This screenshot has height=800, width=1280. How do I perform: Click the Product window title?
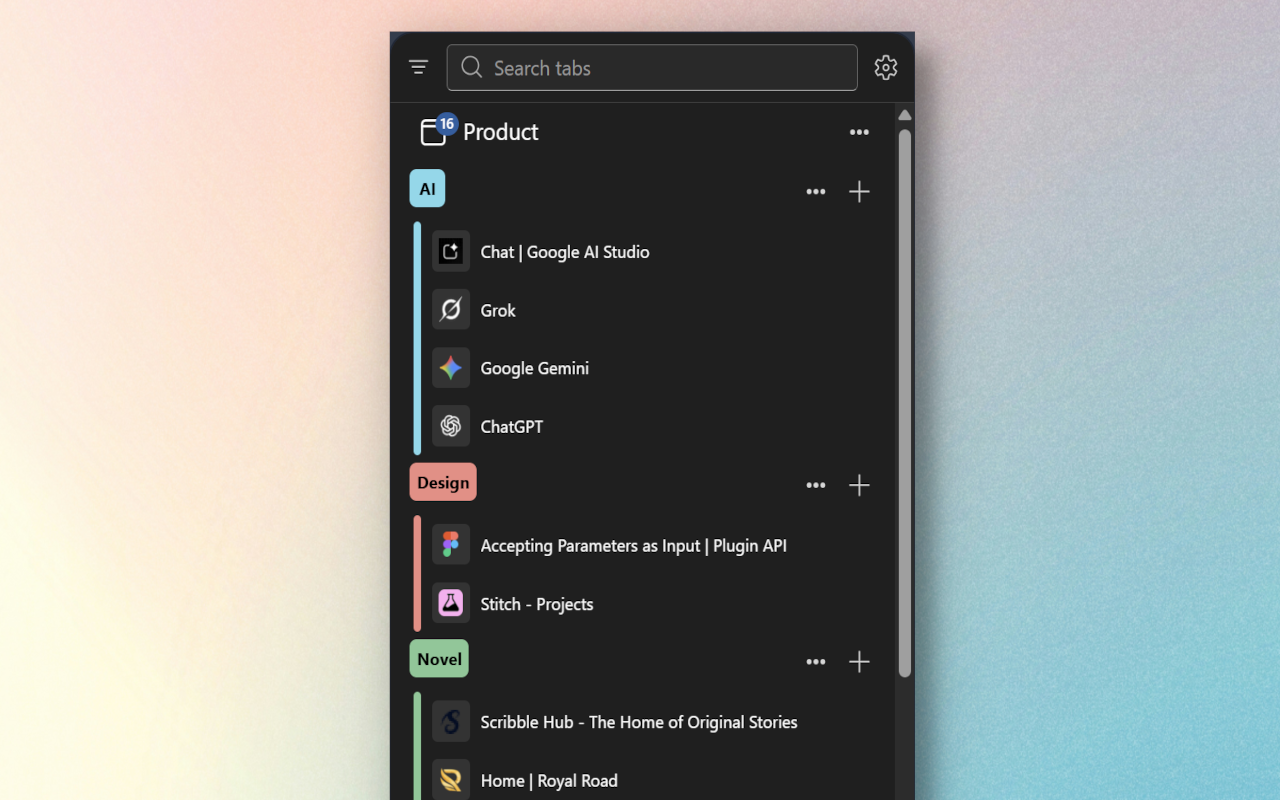coord(500,132)
